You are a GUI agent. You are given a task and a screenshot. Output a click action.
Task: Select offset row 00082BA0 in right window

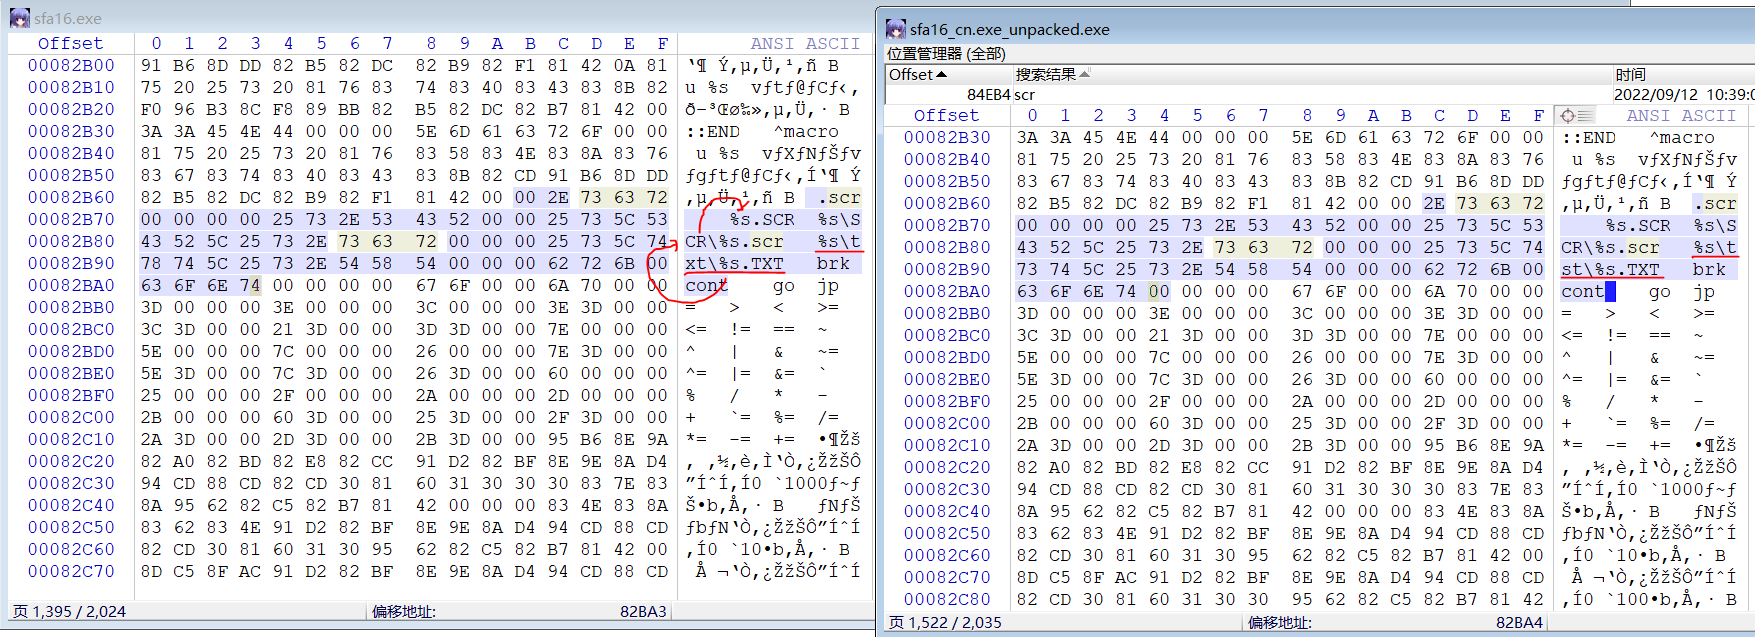click(947, 291)
